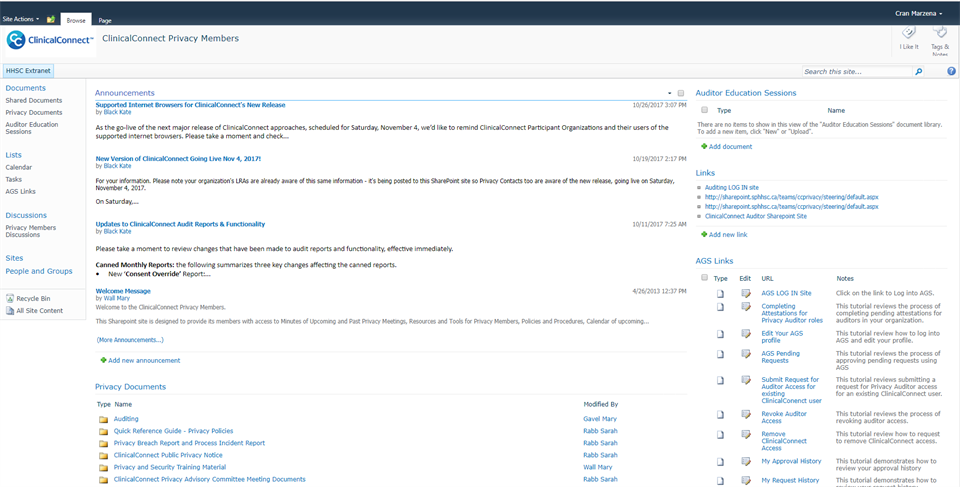Switch to the Page ribbon tab
The image size is (960, 487).
pos(105,20)
